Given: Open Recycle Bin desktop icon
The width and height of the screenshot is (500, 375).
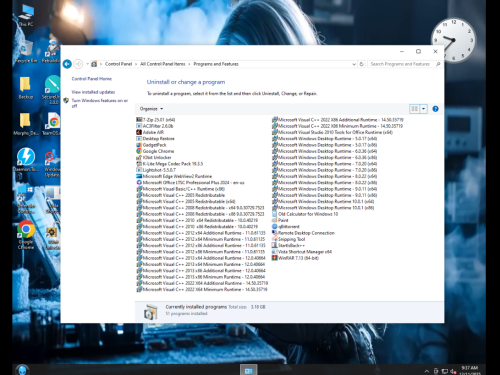Looking at the screenshot, I should click(x=25, y=52).
